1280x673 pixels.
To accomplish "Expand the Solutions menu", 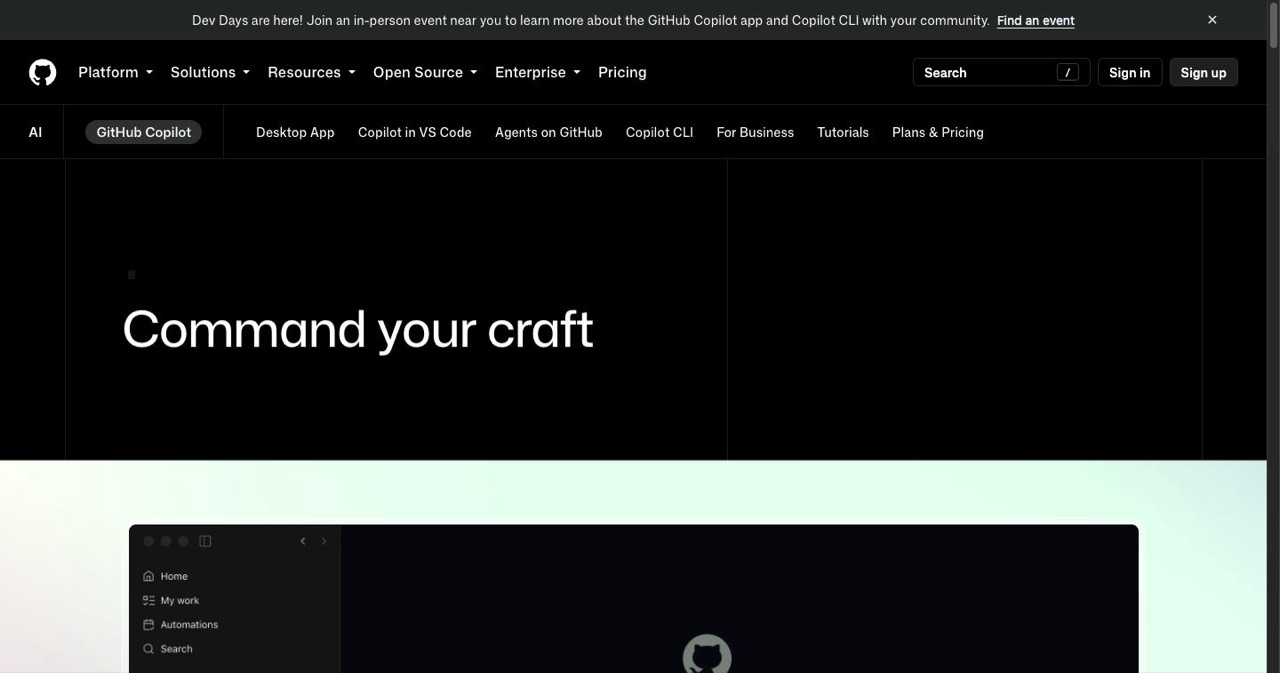I will click(x=210, y=72).
